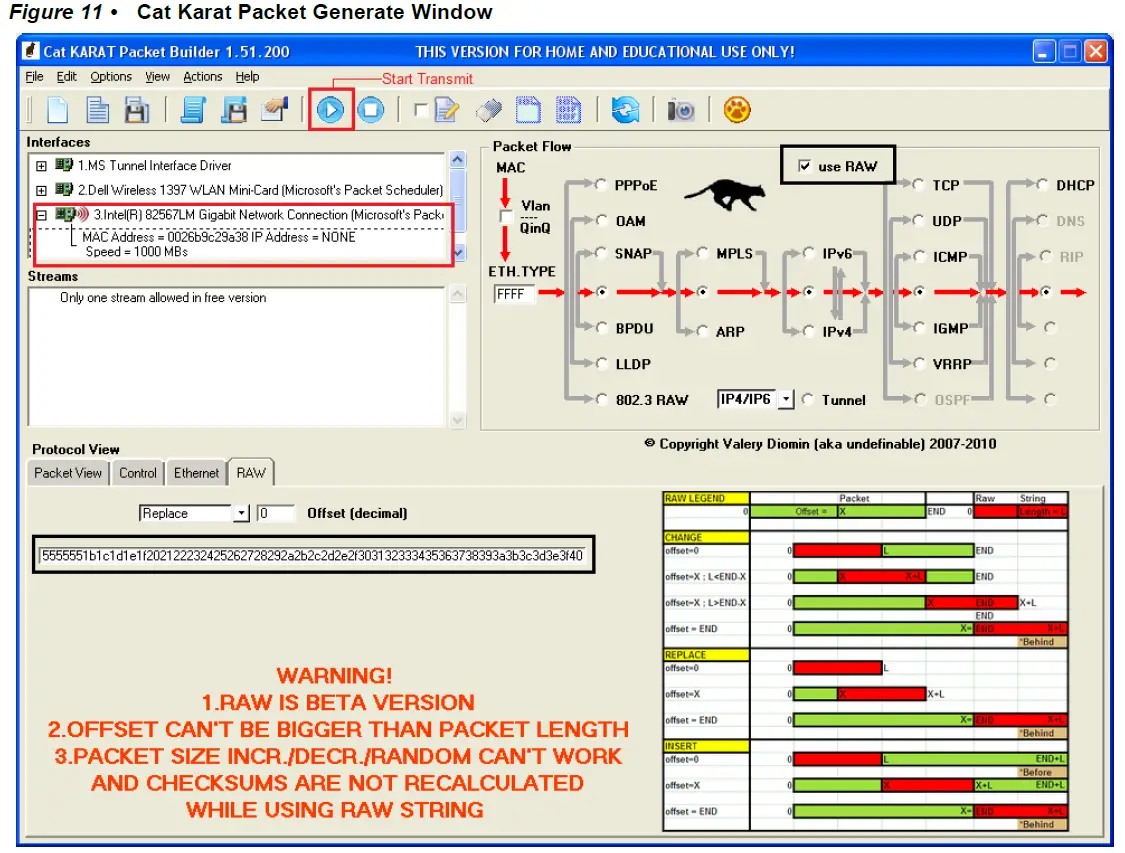The image size is (1125, 853).
Task: Toggle the use RAW checkbox
Action: [804, 166]
